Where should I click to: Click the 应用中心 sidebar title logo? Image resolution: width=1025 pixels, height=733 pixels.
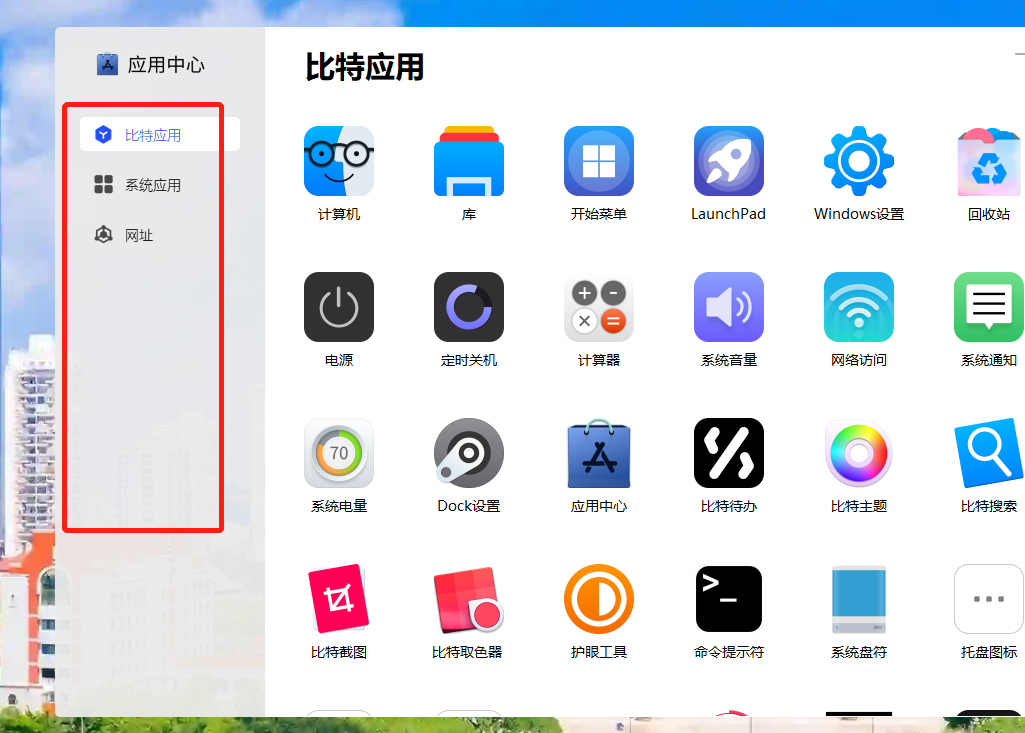(x=107, y=64)
